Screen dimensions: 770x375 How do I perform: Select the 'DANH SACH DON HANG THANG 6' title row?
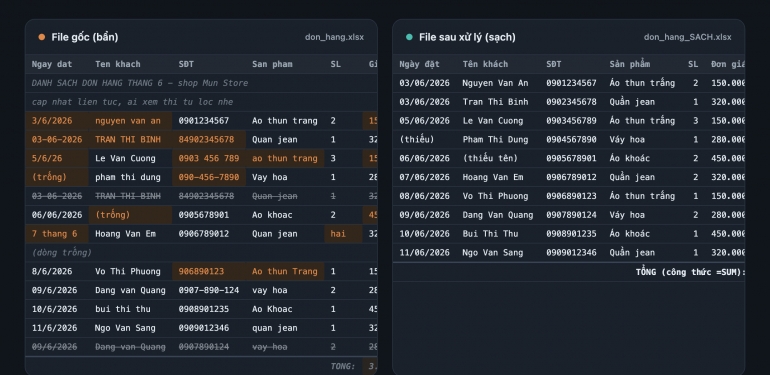[x=201, y=83]
